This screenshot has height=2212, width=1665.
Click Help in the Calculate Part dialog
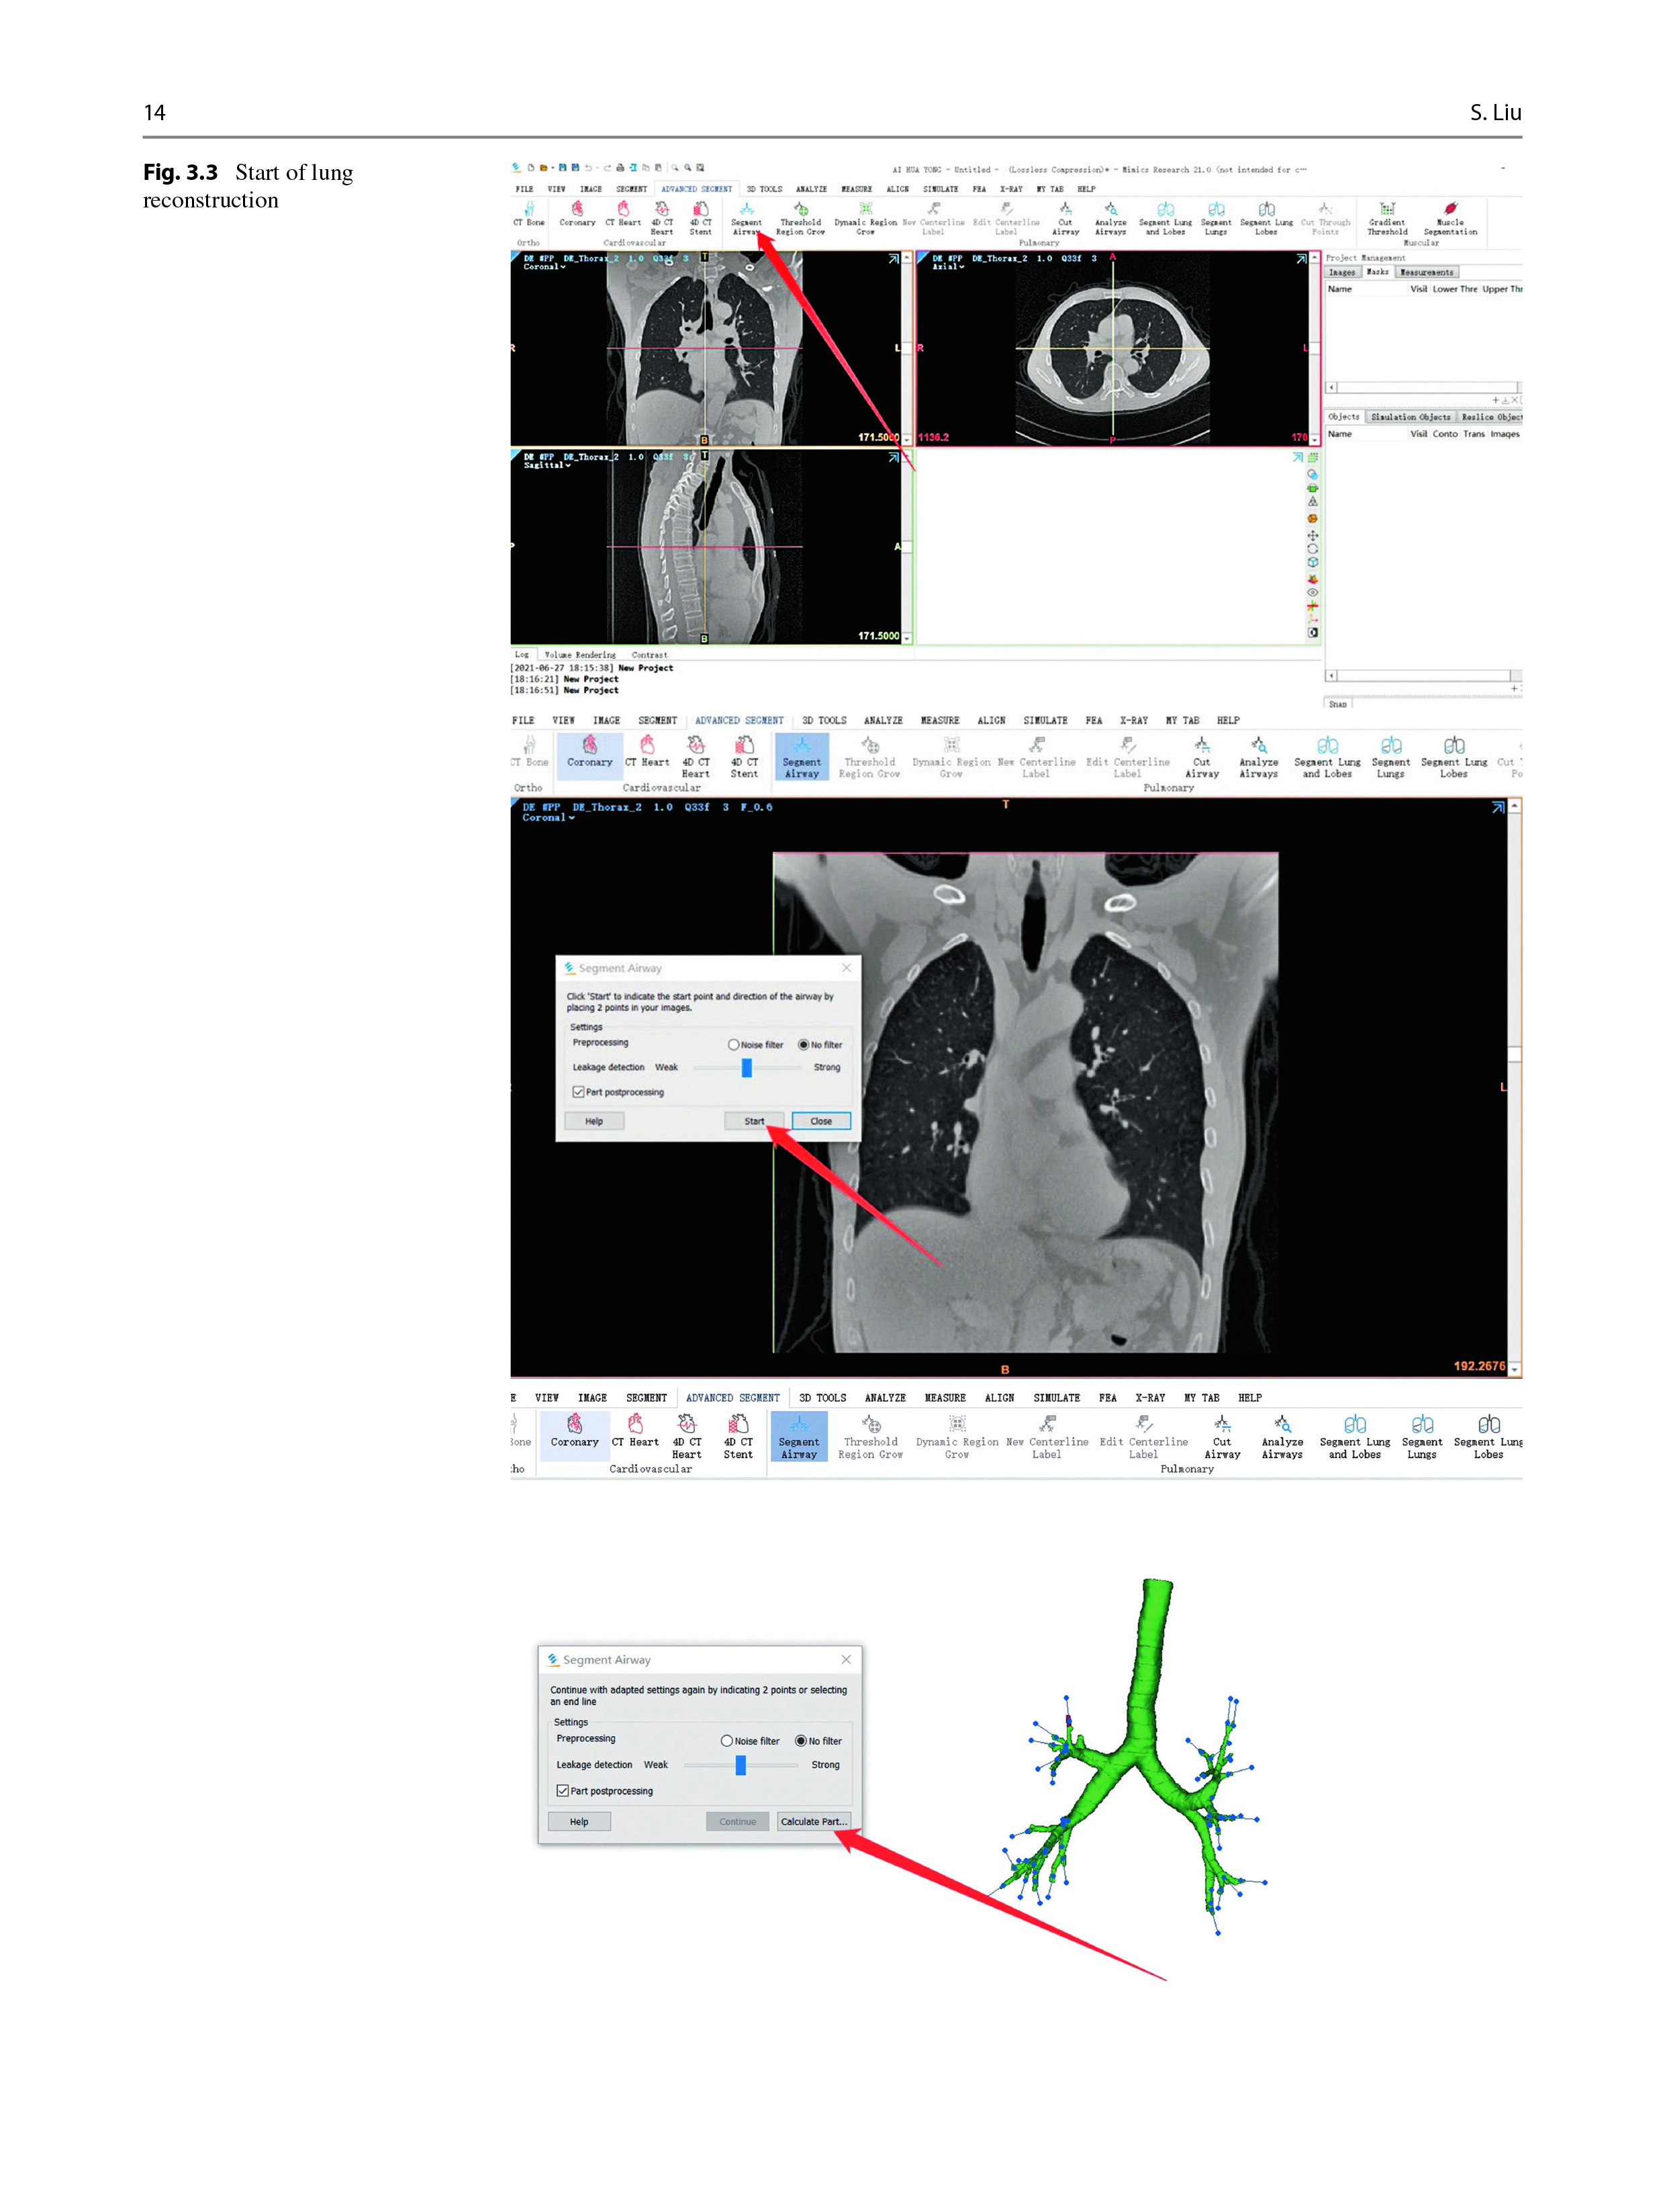point(579,1821)
